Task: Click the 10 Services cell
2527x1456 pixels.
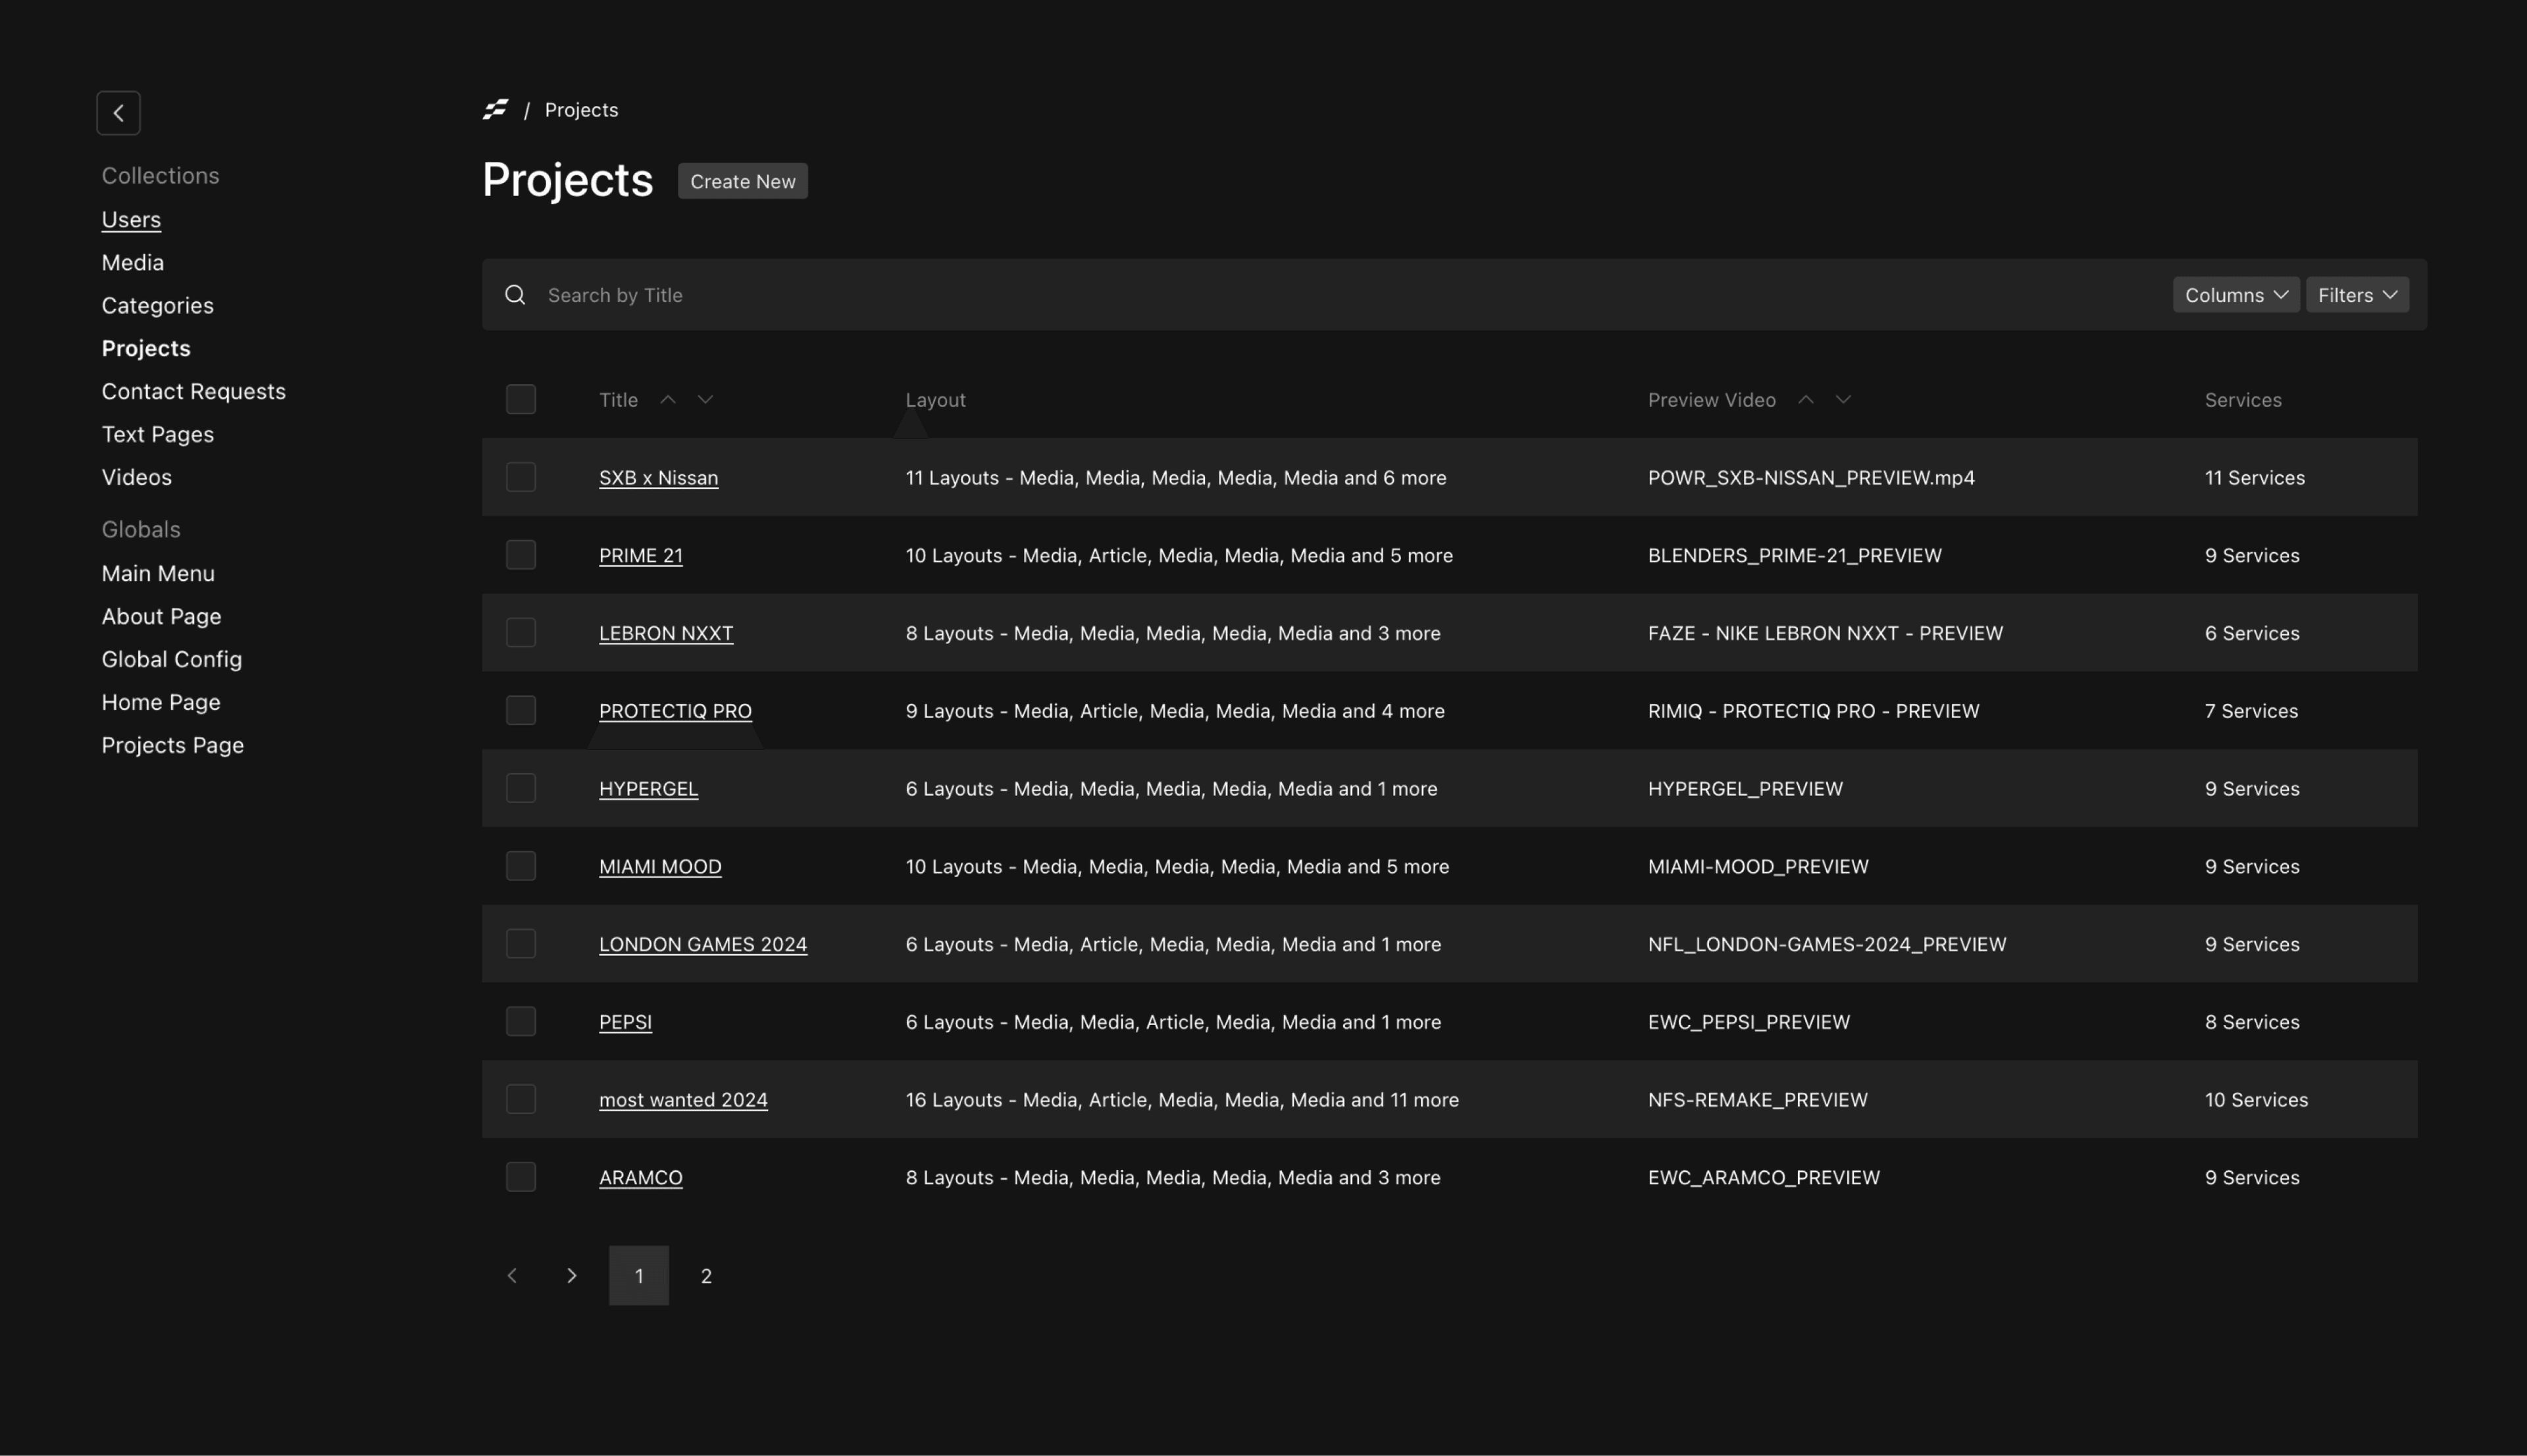Action: click(x=2256, y=1100)
